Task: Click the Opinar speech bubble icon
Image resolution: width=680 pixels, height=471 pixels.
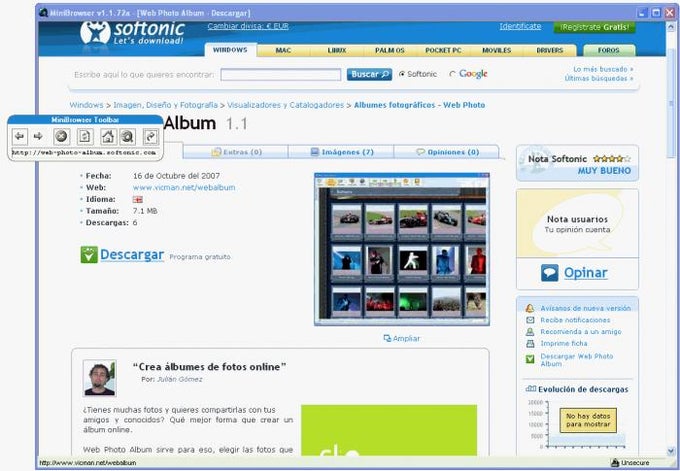Action: [549, 273]
